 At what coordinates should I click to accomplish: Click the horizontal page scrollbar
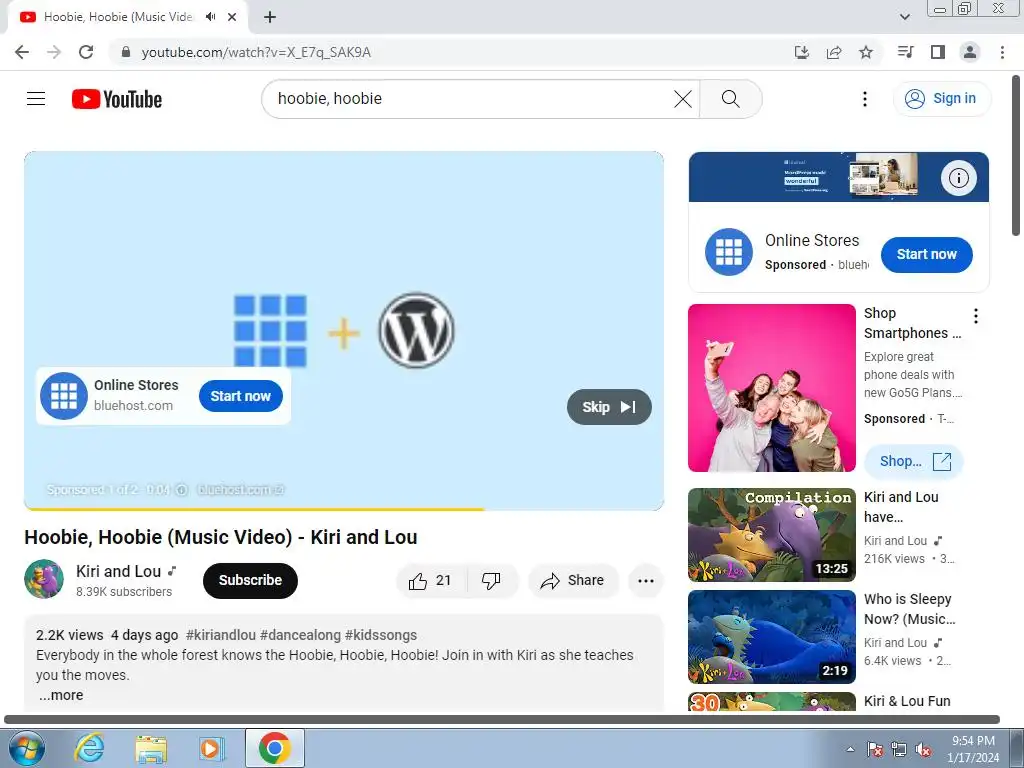[x=502, y=720]
